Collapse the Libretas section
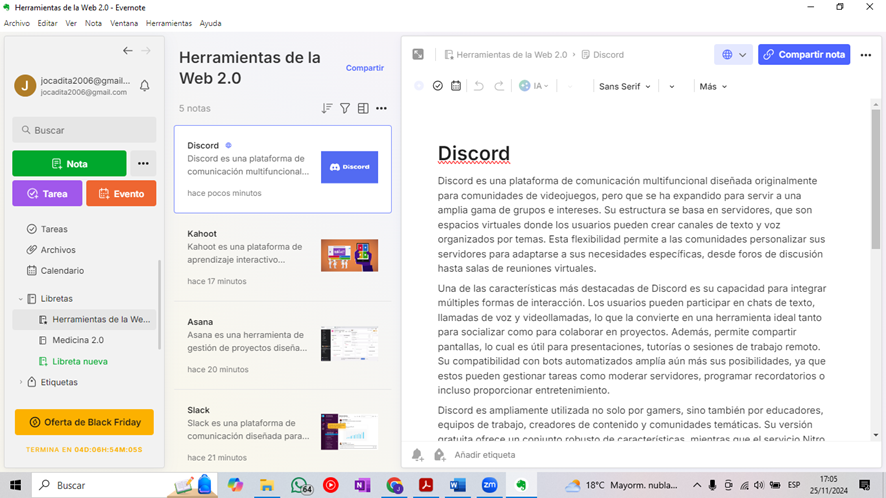Viewport: 886px width, 498px height. pos(21,298)
